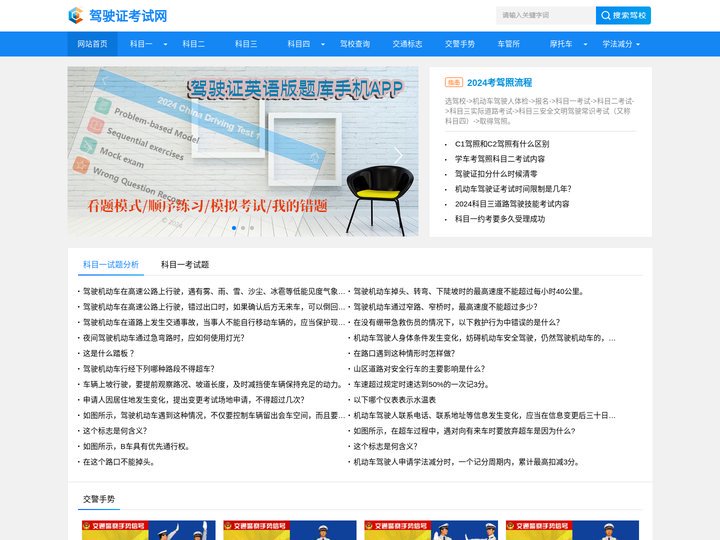Expand the 摩托车 dropdown arrow
The height and width of the screenshot is (540, 720).
(585, 45)
